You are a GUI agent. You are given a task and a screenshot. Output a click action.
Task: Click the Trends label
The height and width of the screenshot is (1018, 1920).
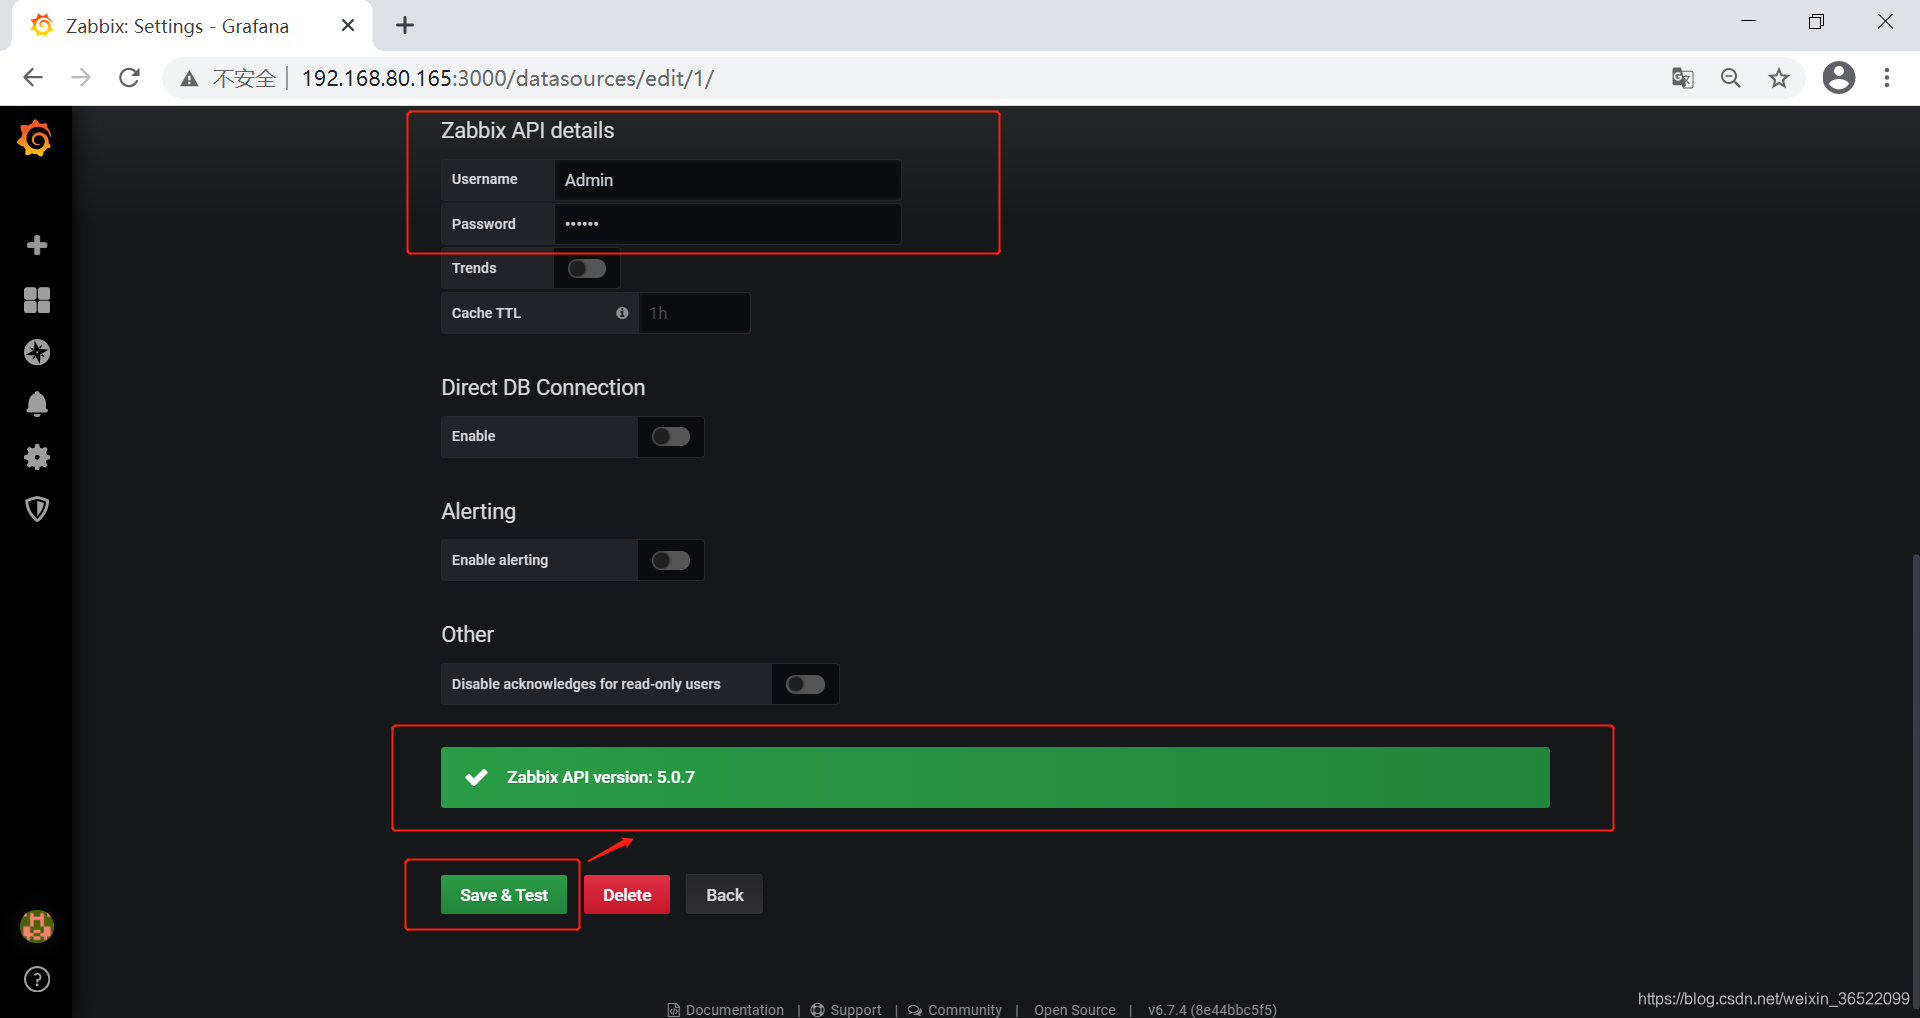474,268
